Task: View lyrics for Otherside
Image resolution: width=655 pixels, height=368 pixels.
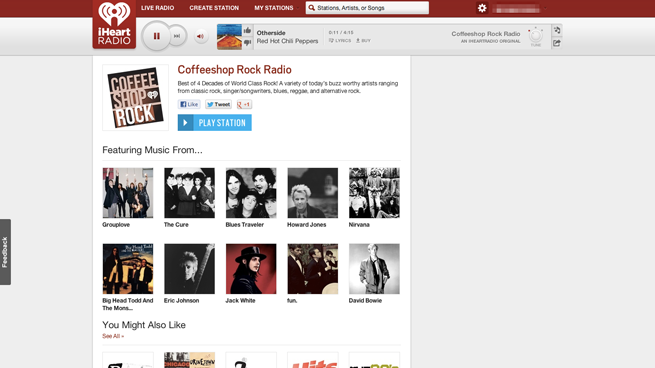Action: (340, 41)
